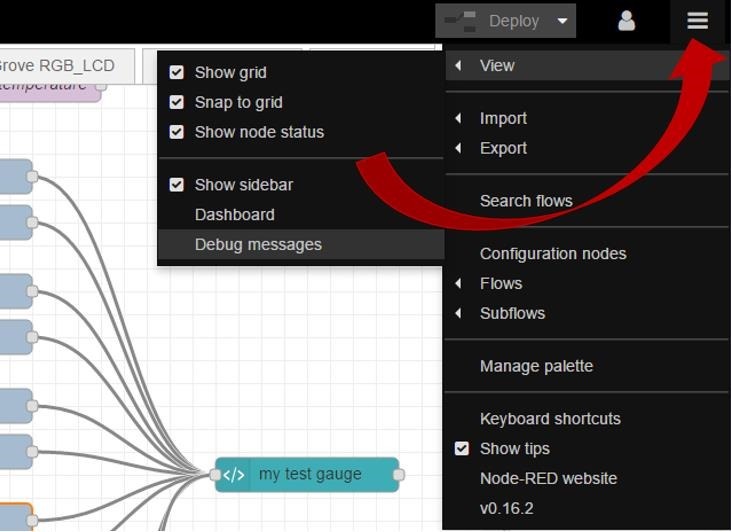Toggle the Show grid checkbox
The height and width of the screenshot is (532, 731).
(177, 73)
